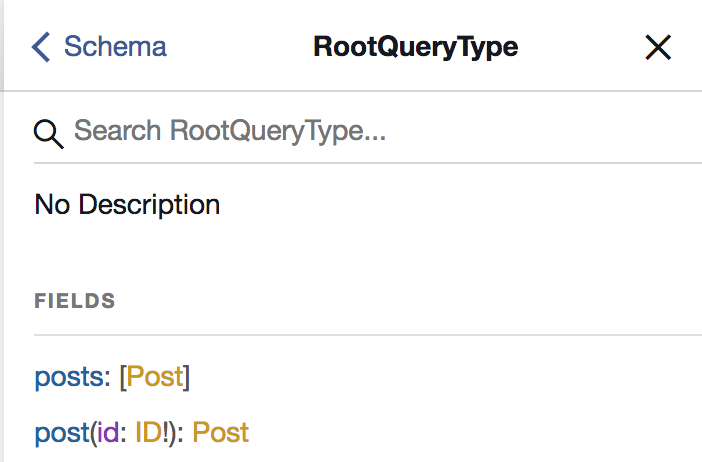Click the panel's left resize edge
Image resolution: width=702 pixels, height=462 pixels.
pyautogui.click(x=3, y=230)
